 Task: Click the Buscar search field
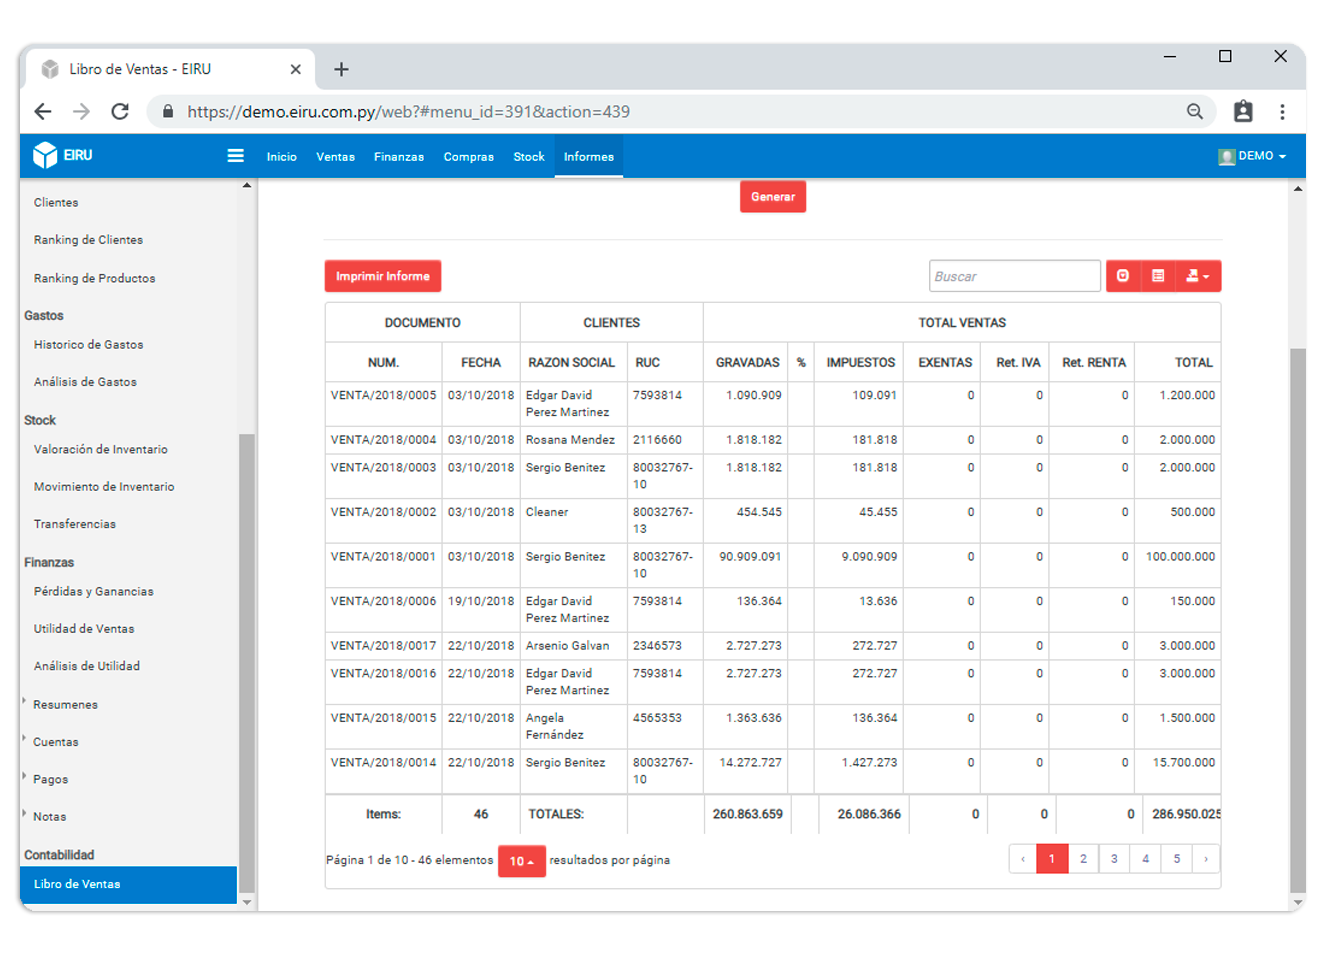pyautogui.click(x=1014, y=276)
